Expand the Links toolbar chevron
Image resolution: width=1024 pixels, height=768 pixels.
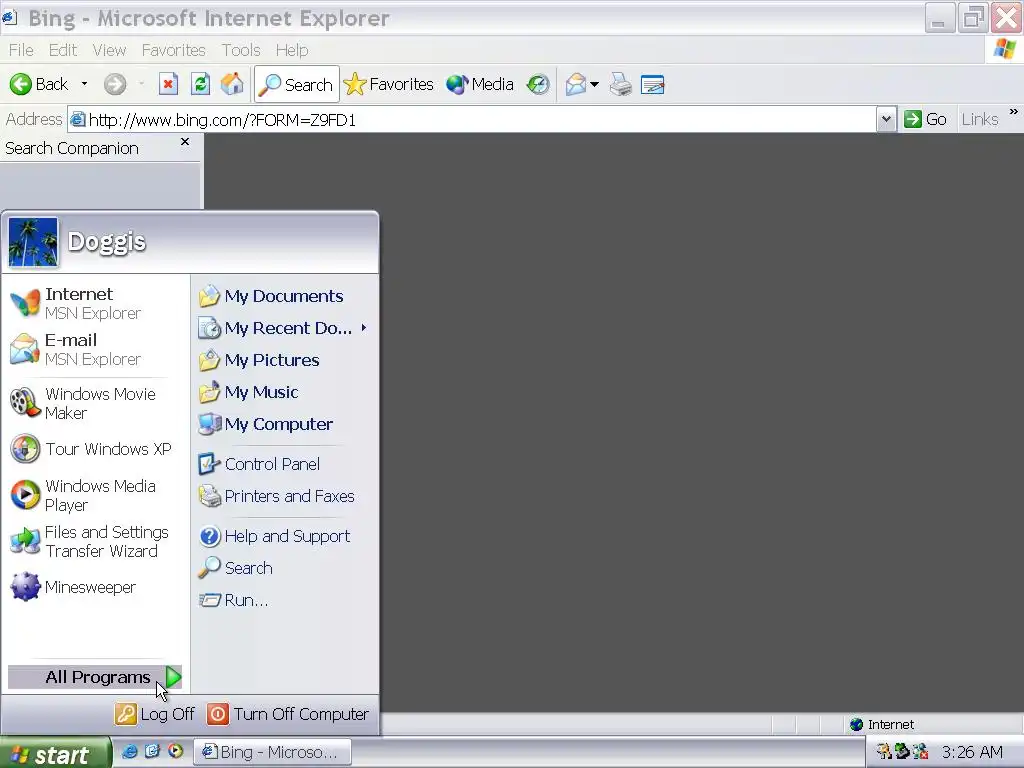[1014, 112]
